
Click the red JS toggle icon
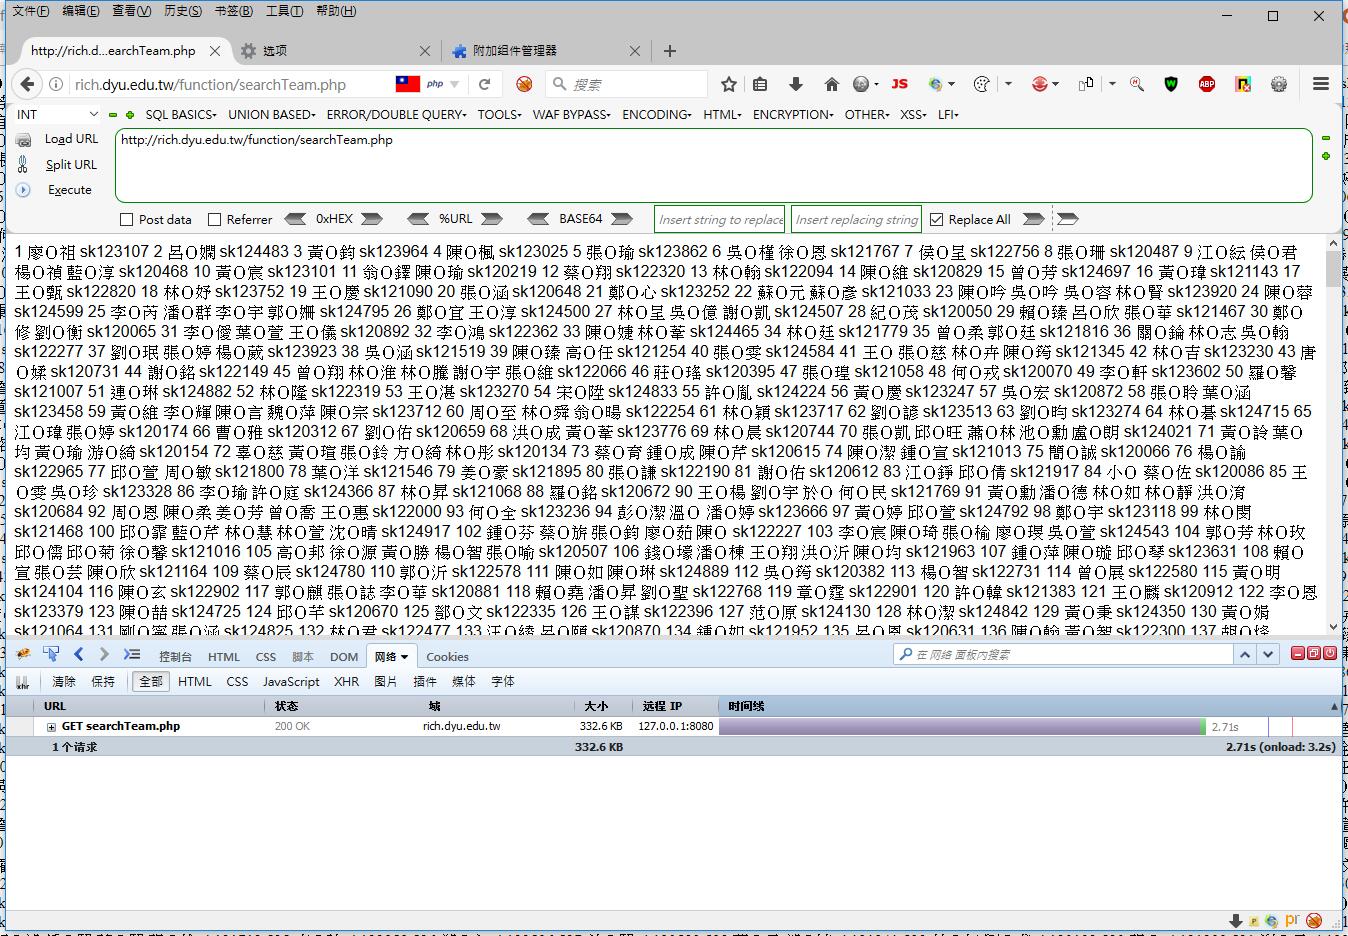[899, 84]
